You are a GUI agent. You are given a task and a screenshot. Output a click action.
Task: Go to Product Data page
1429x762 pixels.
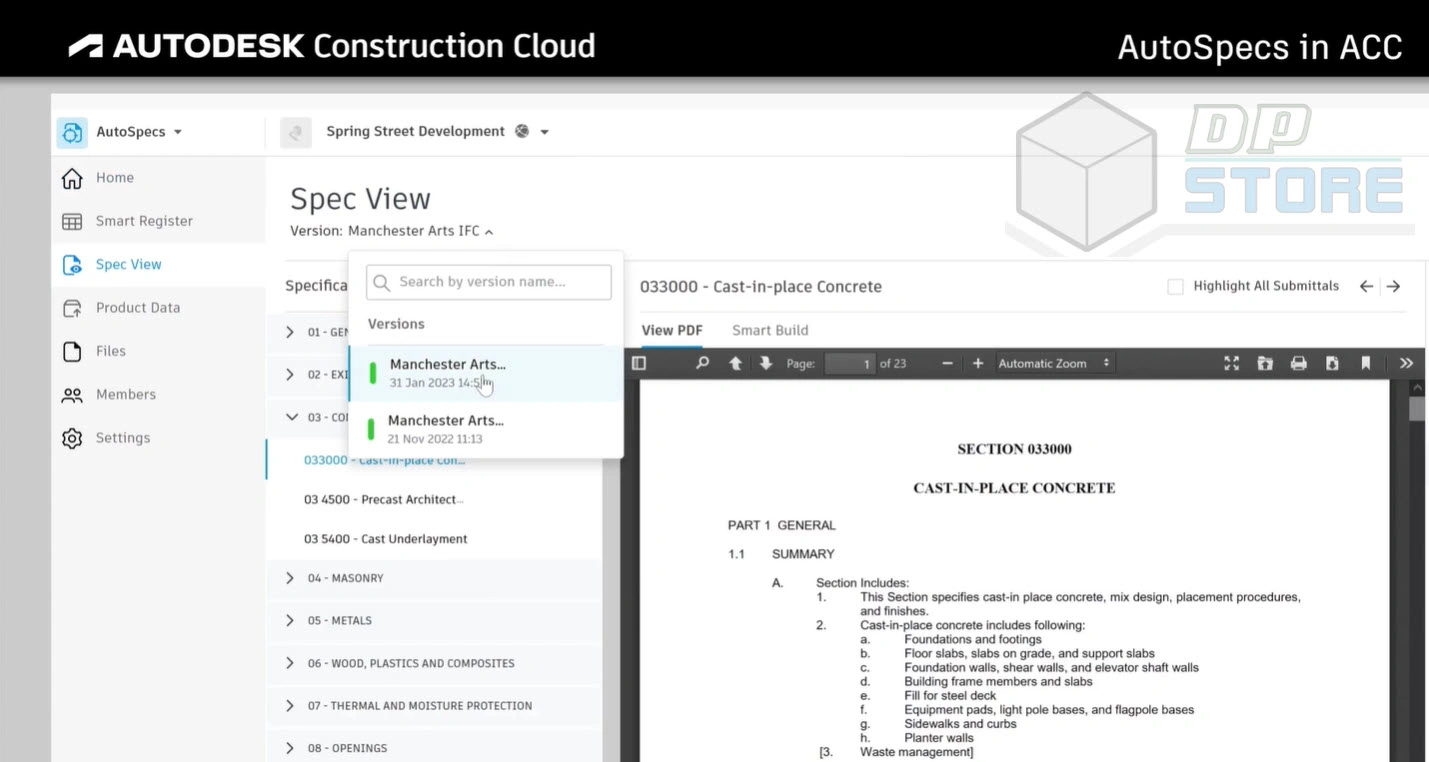coord(138,308)
